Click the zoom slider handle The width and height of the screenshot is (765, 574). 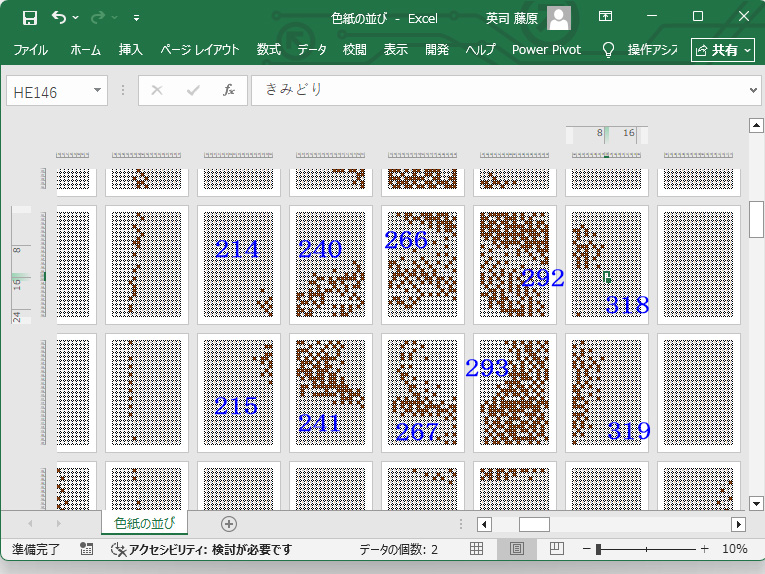[x=598, y=549]
